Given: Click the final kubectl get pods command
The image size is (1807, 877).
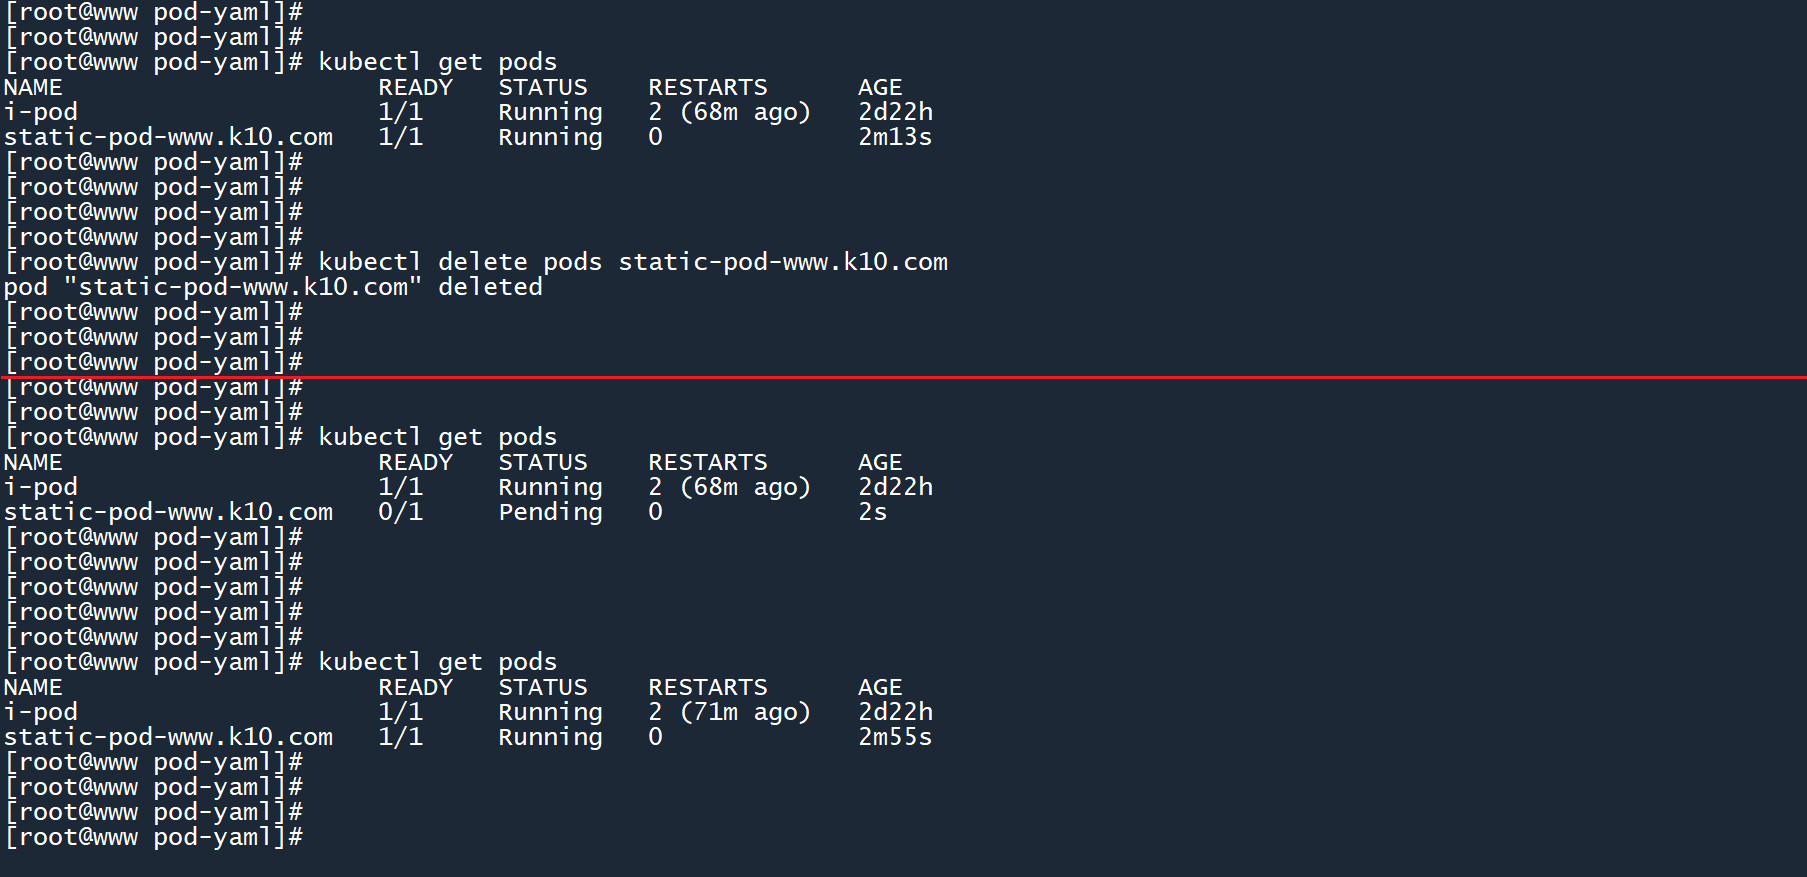Looking at the screenshot, I should coord(437,662).
